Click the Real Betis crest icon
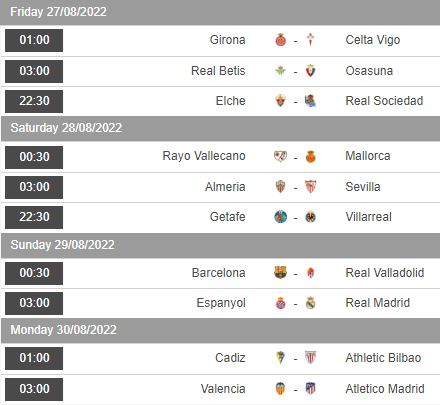 click(281, 71)
